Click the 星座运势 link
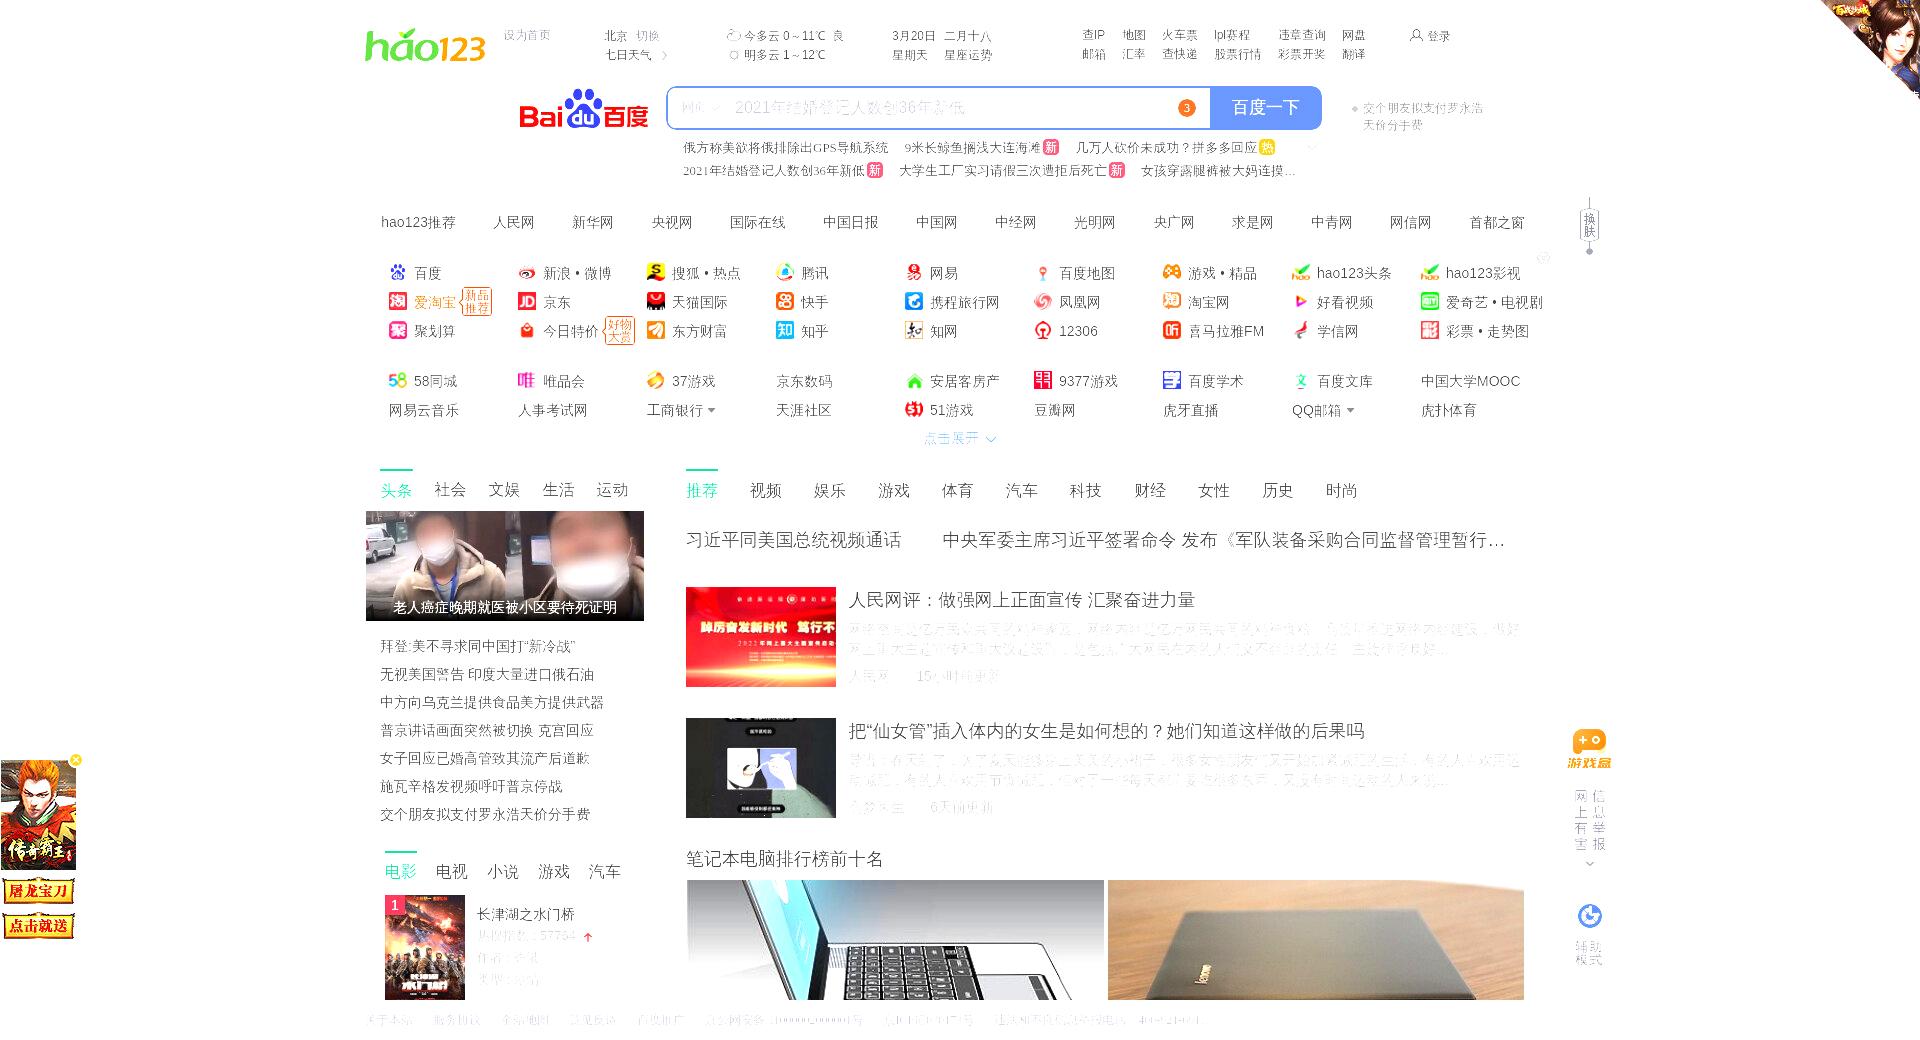Screen dimensions: 1920x1040 (968, 55)
